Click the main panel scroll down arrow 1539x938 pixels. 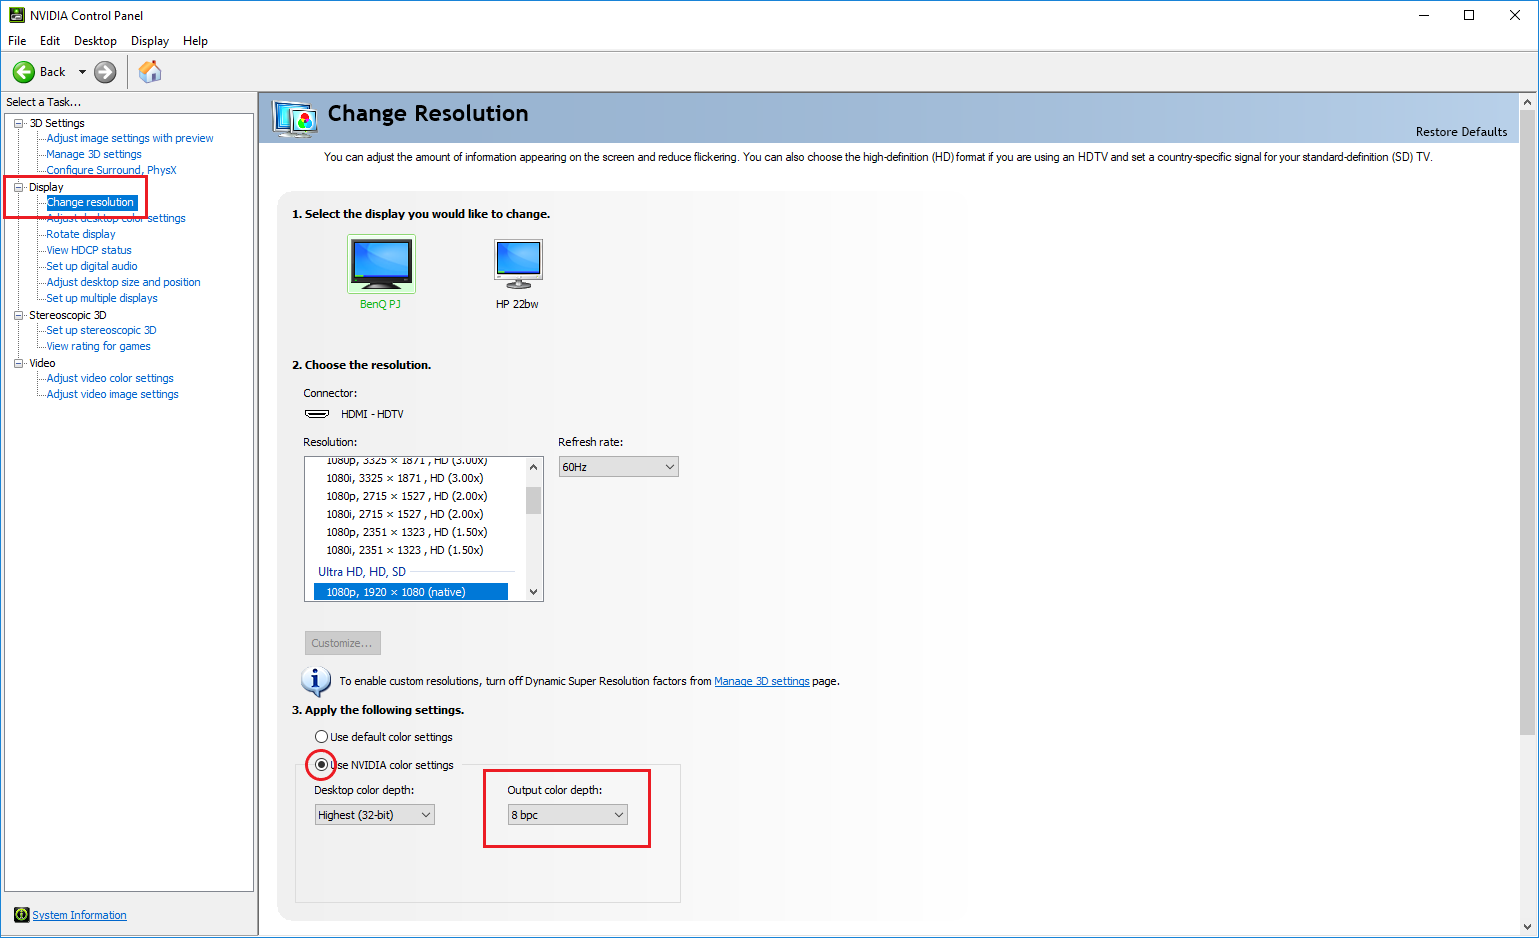pos(1527,927)
